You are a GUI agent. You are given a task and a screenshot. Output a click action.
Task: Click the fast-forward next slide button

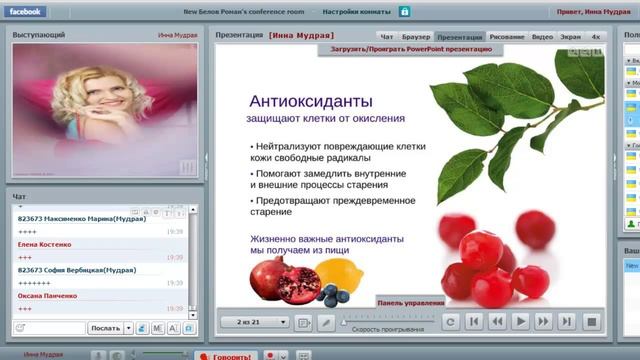(543, 322)
